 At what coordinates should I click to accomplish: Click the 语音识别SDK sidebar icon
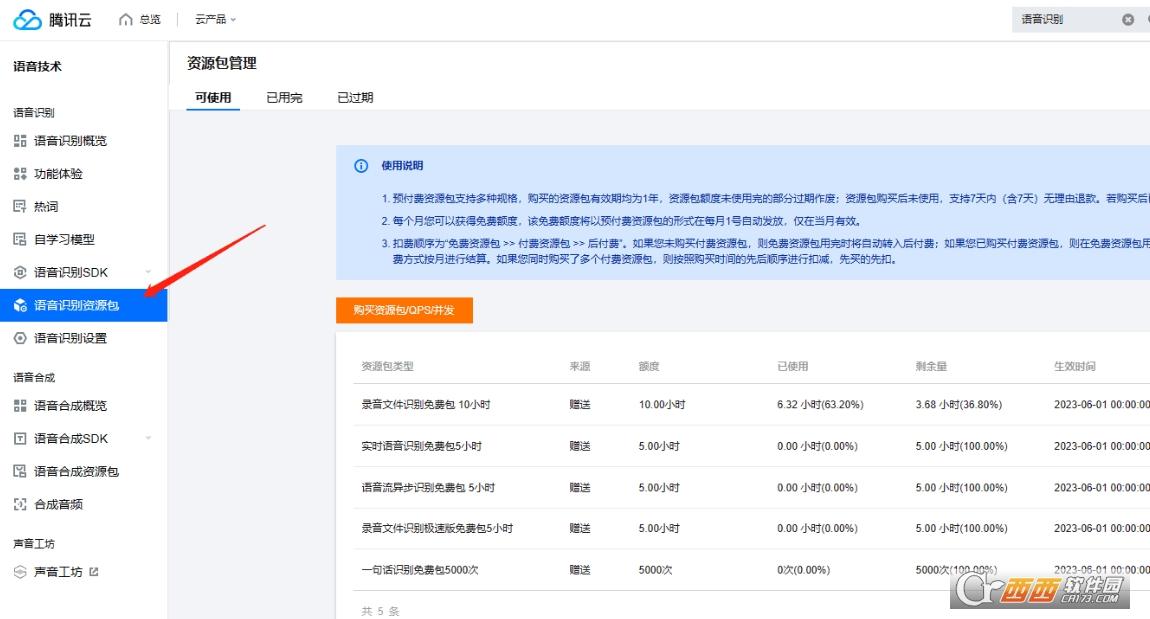(x=20, y=272)
